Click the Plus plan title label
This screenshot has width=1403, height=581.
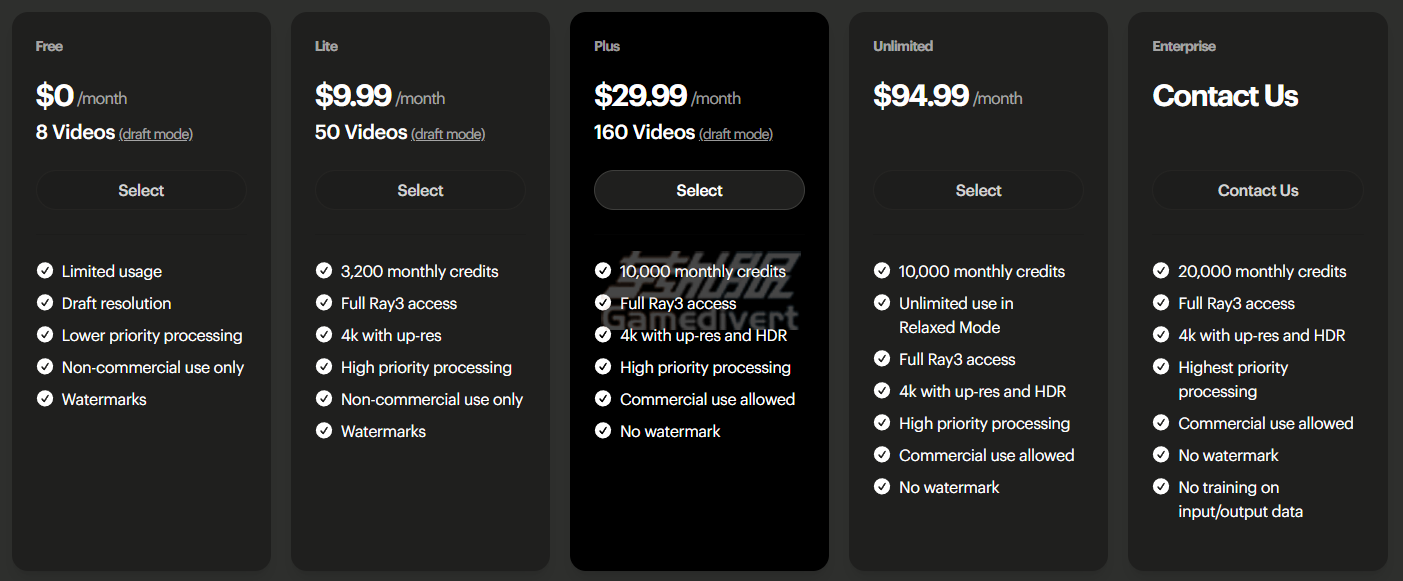pos(606,46)
